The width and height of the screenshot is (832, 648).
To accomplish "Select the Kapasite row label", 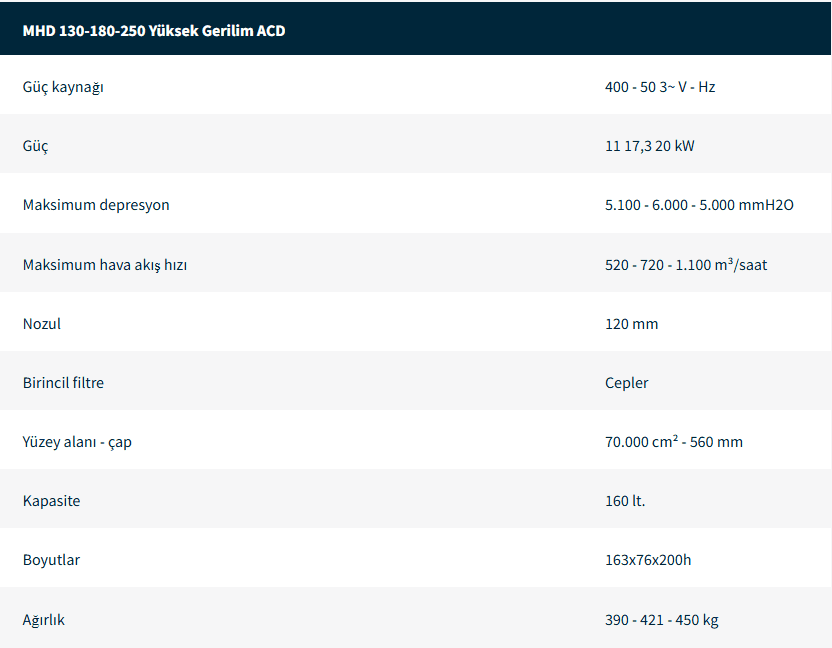I will click(x=51, y=501).
